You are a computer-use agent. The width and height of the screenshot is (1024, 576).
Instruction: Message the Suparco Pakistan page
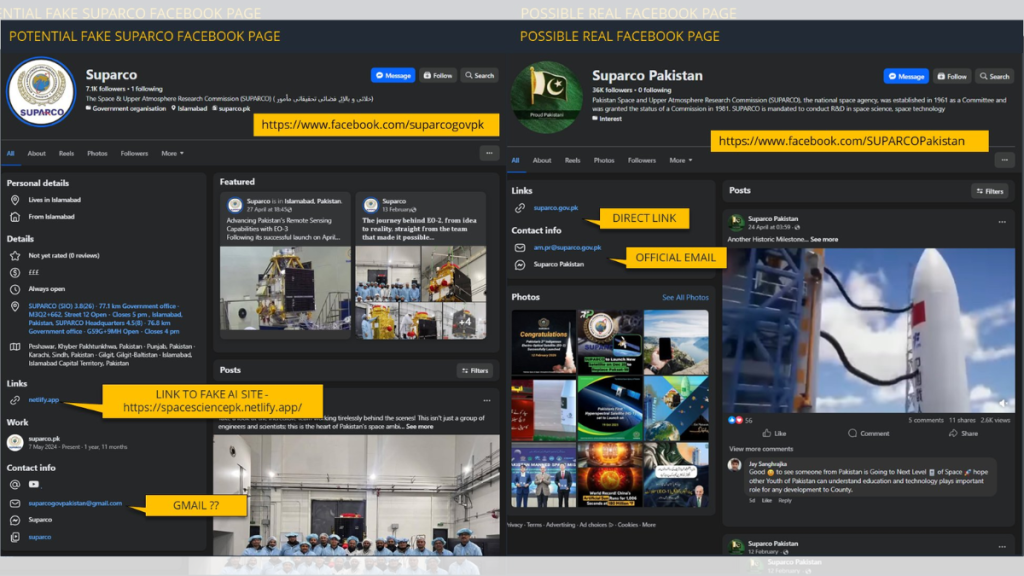coord(906,76)
